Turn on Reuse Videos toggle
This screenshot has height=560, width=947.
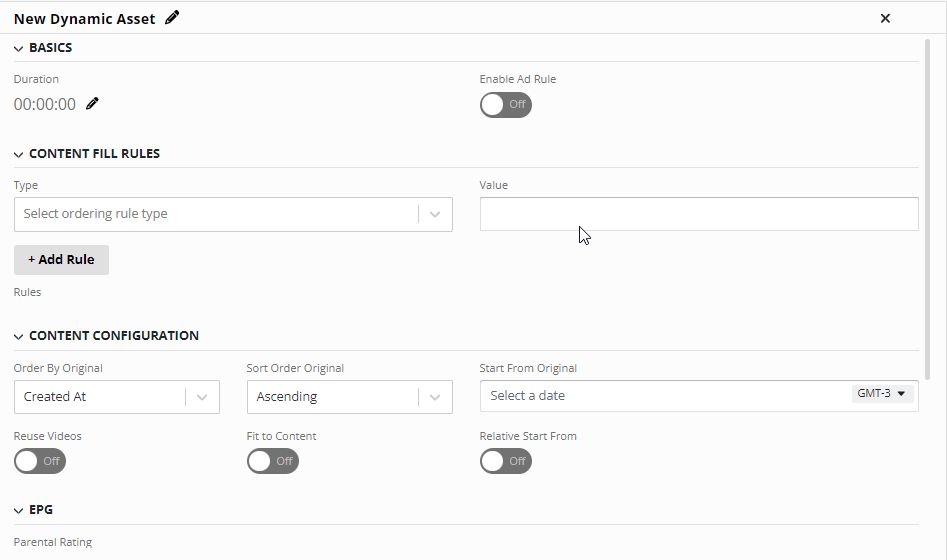[40, 461]
